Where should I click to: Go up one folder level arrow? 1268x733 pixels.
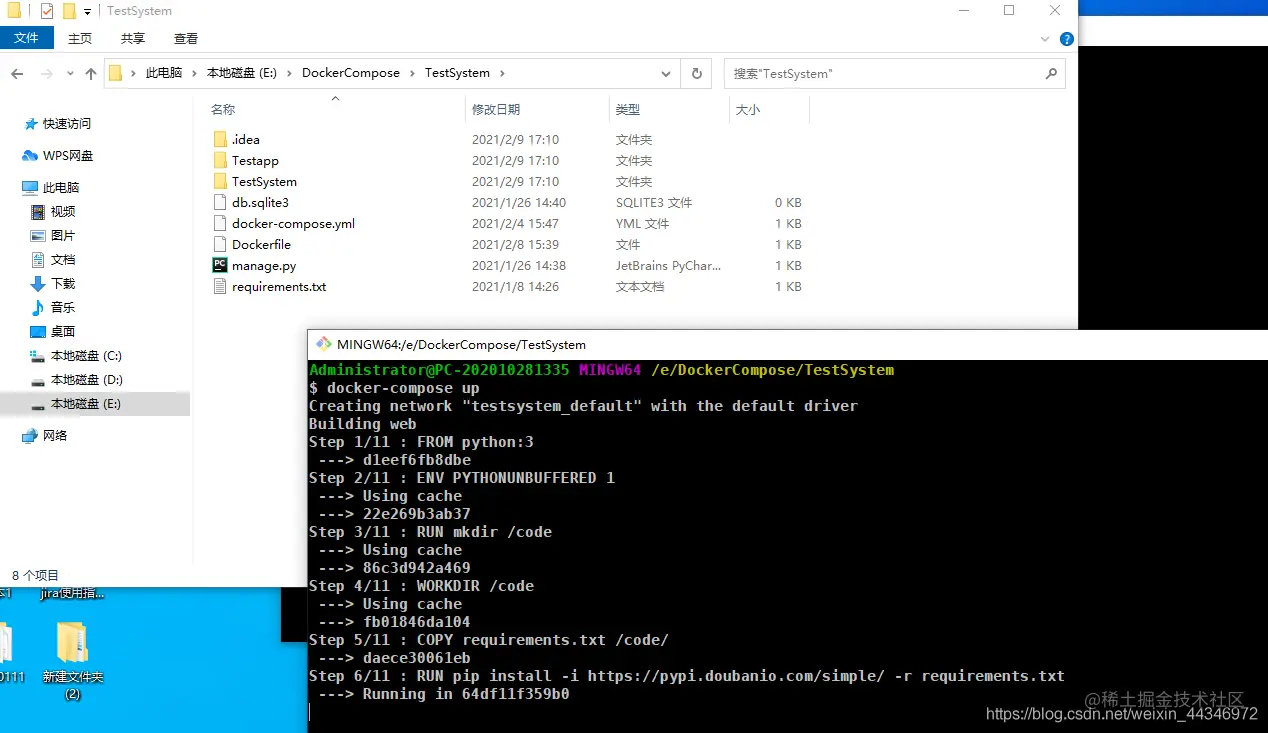[91, 73]
